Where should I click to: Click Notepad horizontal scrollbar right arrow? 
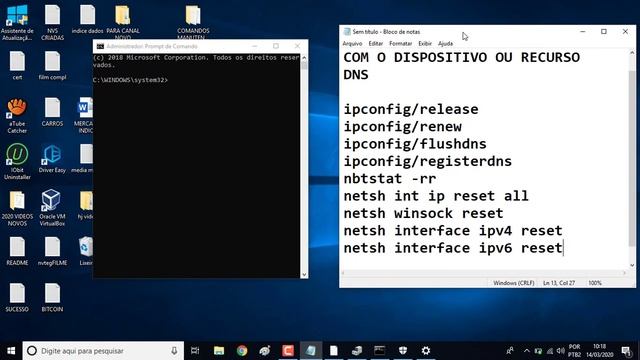(624, 273)
